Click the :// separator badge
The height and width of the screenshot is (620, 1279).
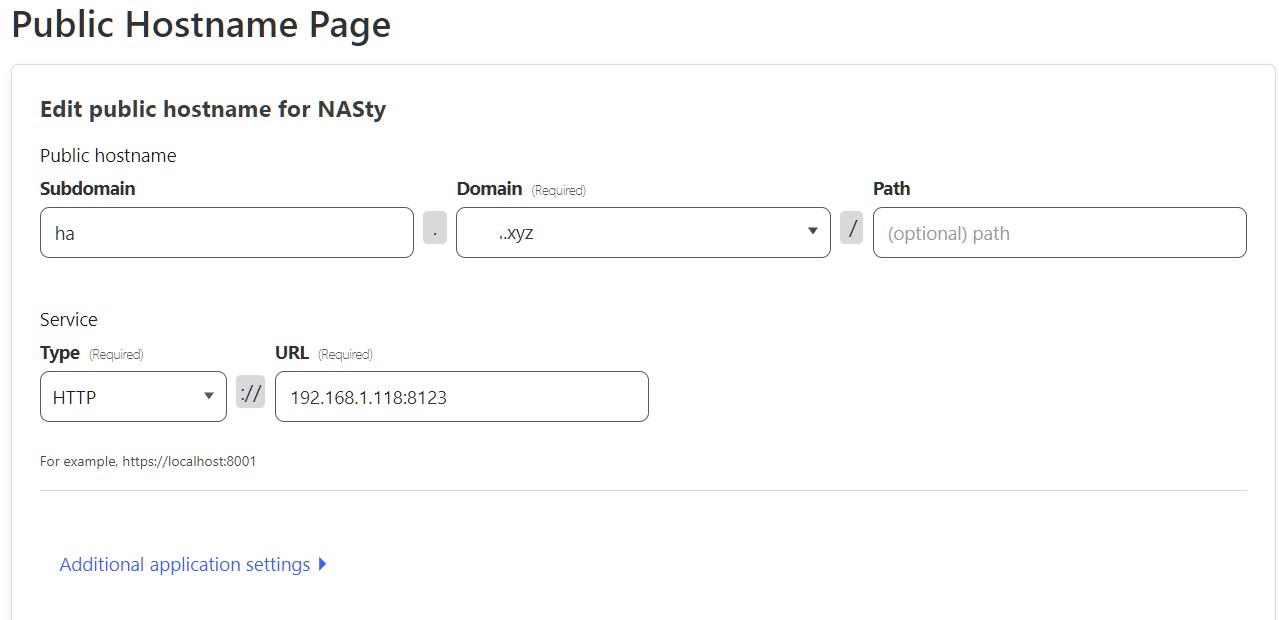(x=251, y=391)
